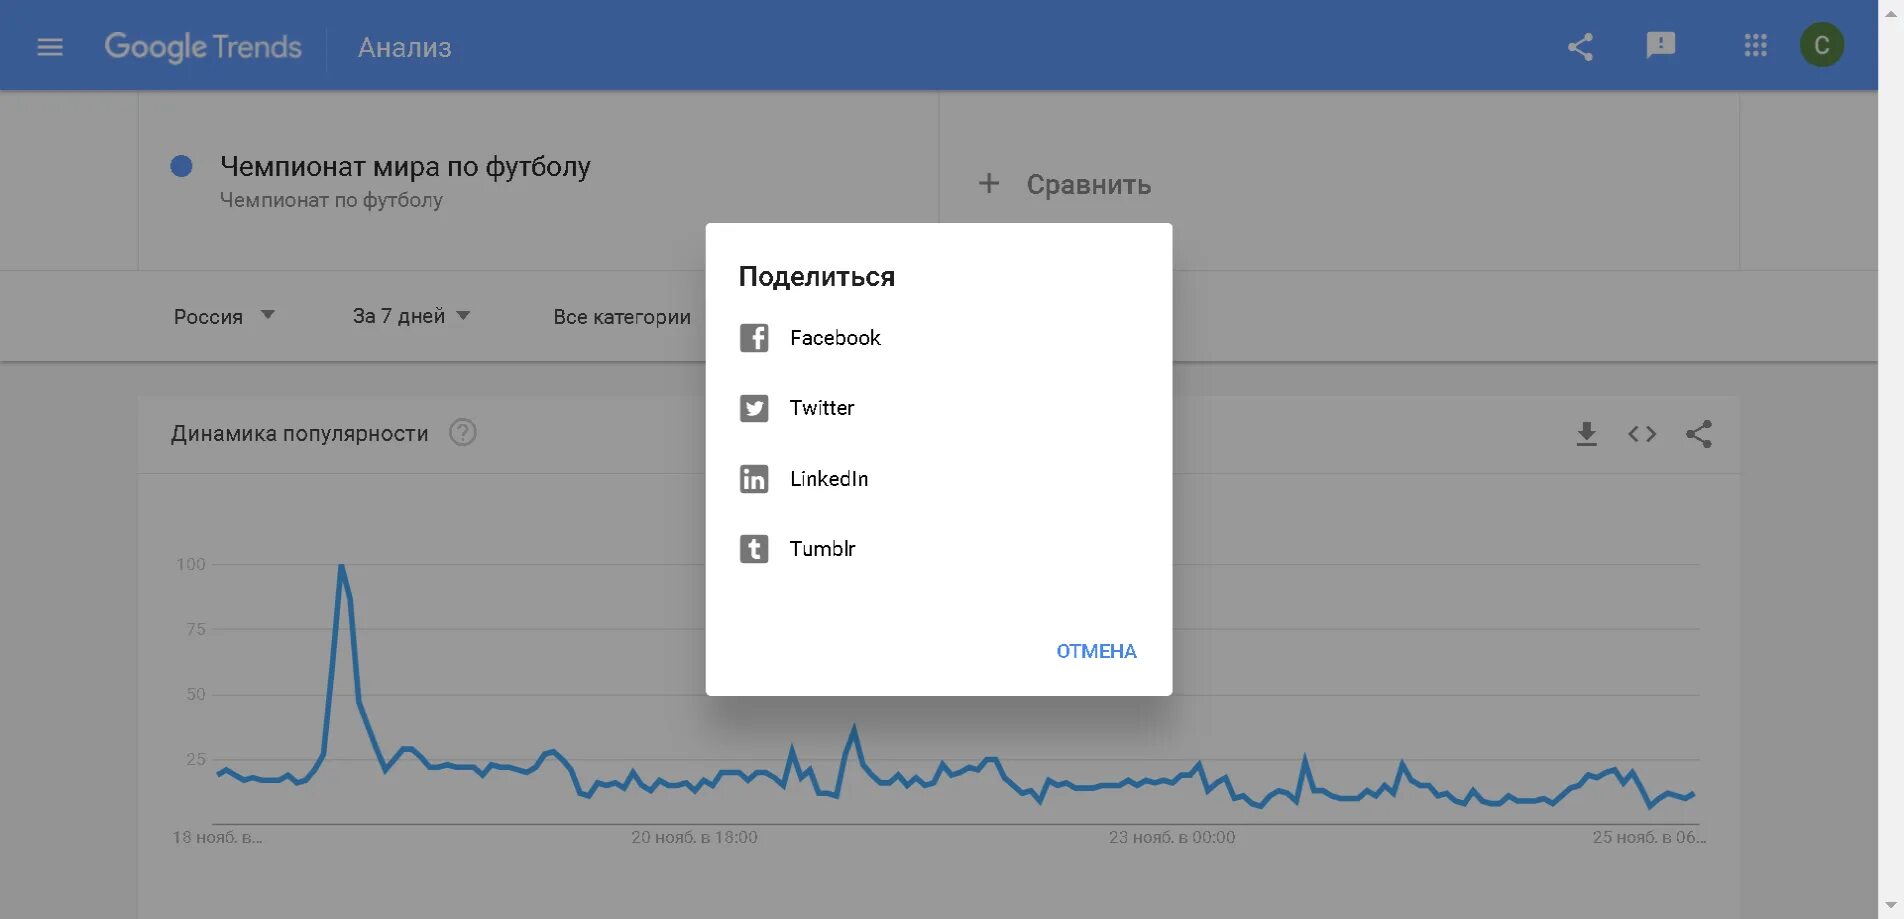The image size is (1904, 919).
Task: Click the share icon in header
Action: [1580, 47]
